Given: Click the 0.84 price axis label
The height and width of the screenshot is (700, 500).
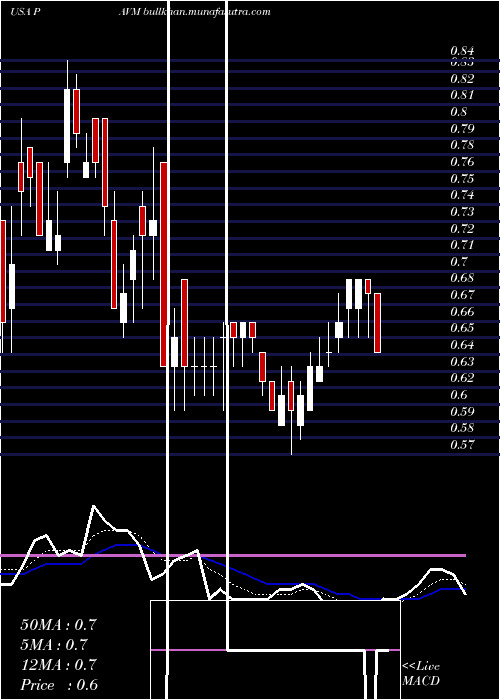Looking at the screenshot, I should pyautogui.click(x=462, y=51).
